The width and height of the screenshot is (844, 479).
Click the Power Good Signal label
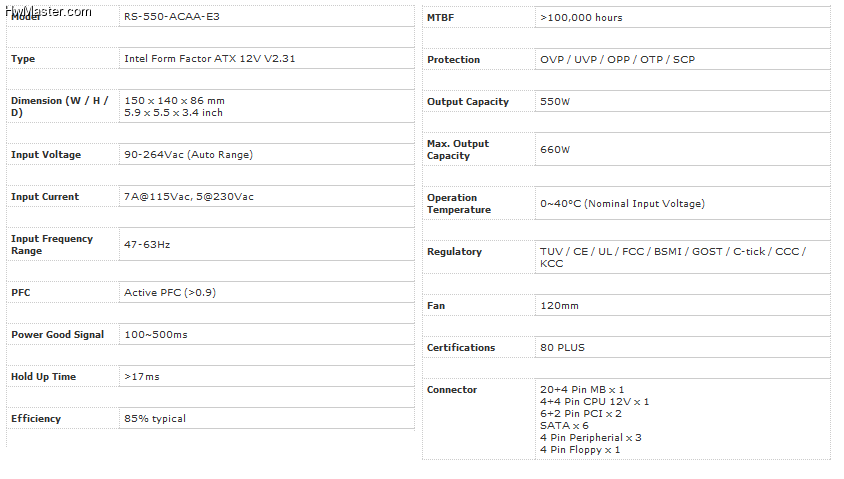(x=58, y=334)
